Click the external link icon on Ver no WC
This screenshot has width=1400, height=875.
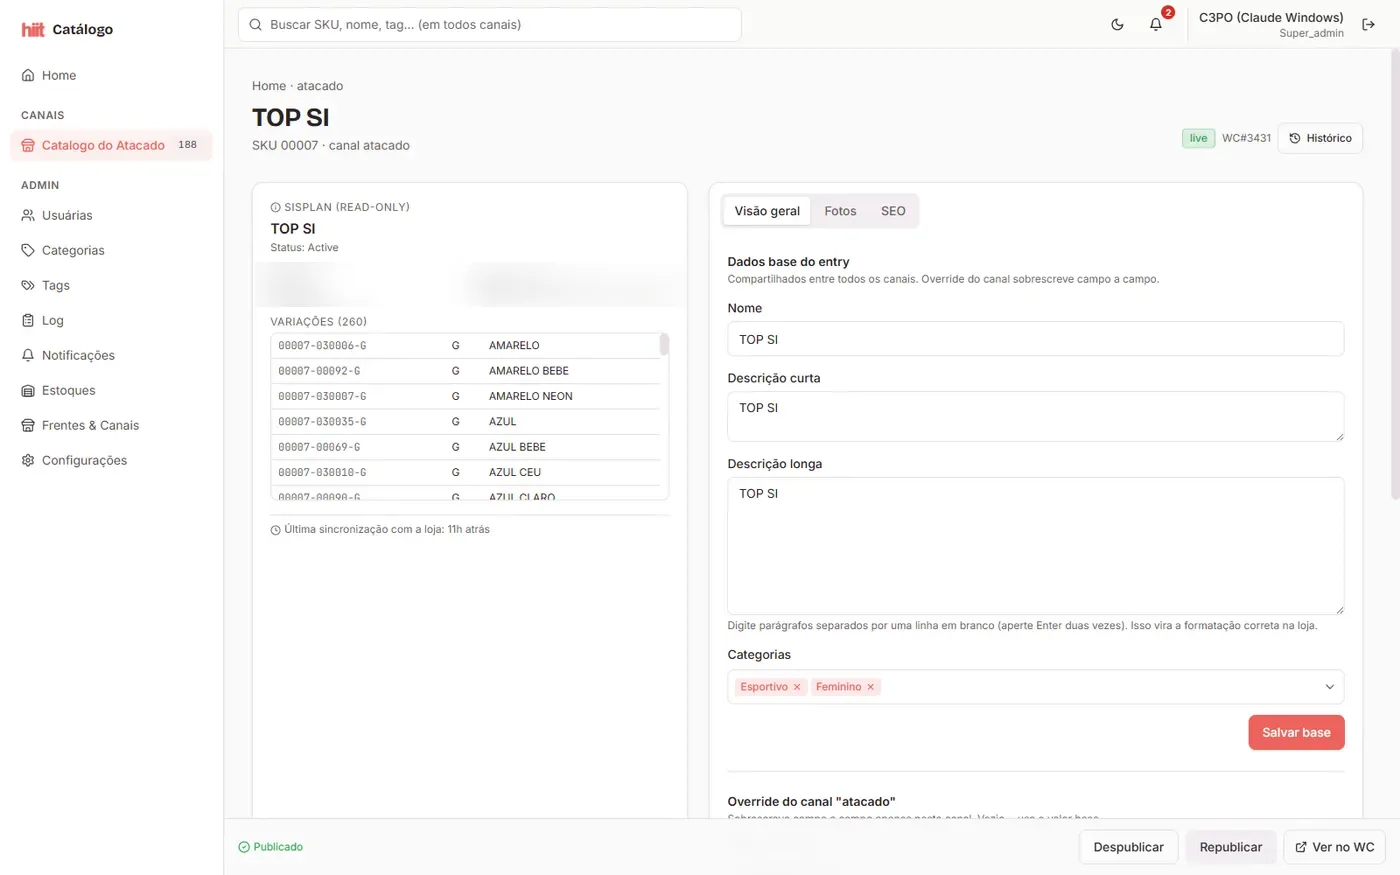(x=1301, y=847)
